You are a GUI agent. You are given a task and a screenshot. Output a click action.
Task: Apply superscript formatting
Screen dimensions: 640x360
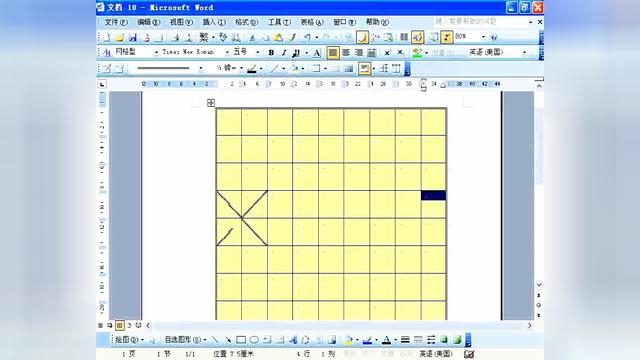387,53
